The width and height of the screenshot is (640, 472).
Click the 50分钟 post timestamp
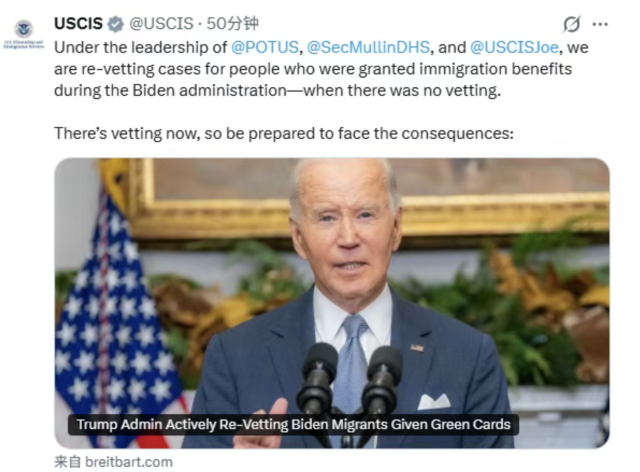tap(232, 24)
